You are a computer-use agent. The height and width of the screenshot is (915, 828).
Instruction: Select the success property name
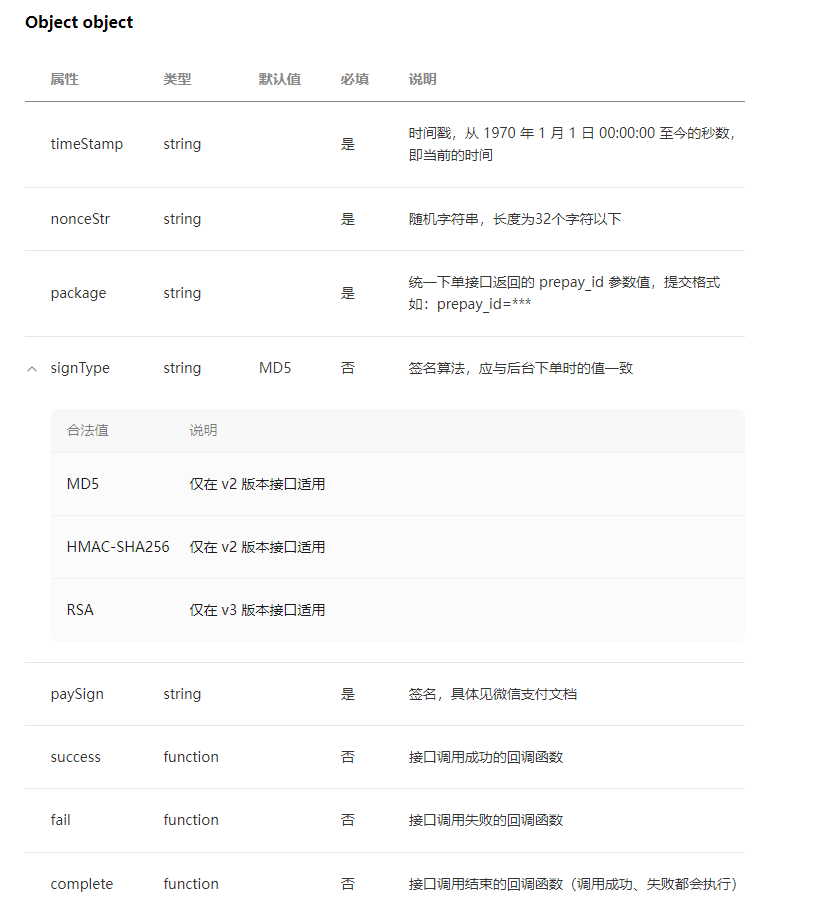[x=75, y=757]
